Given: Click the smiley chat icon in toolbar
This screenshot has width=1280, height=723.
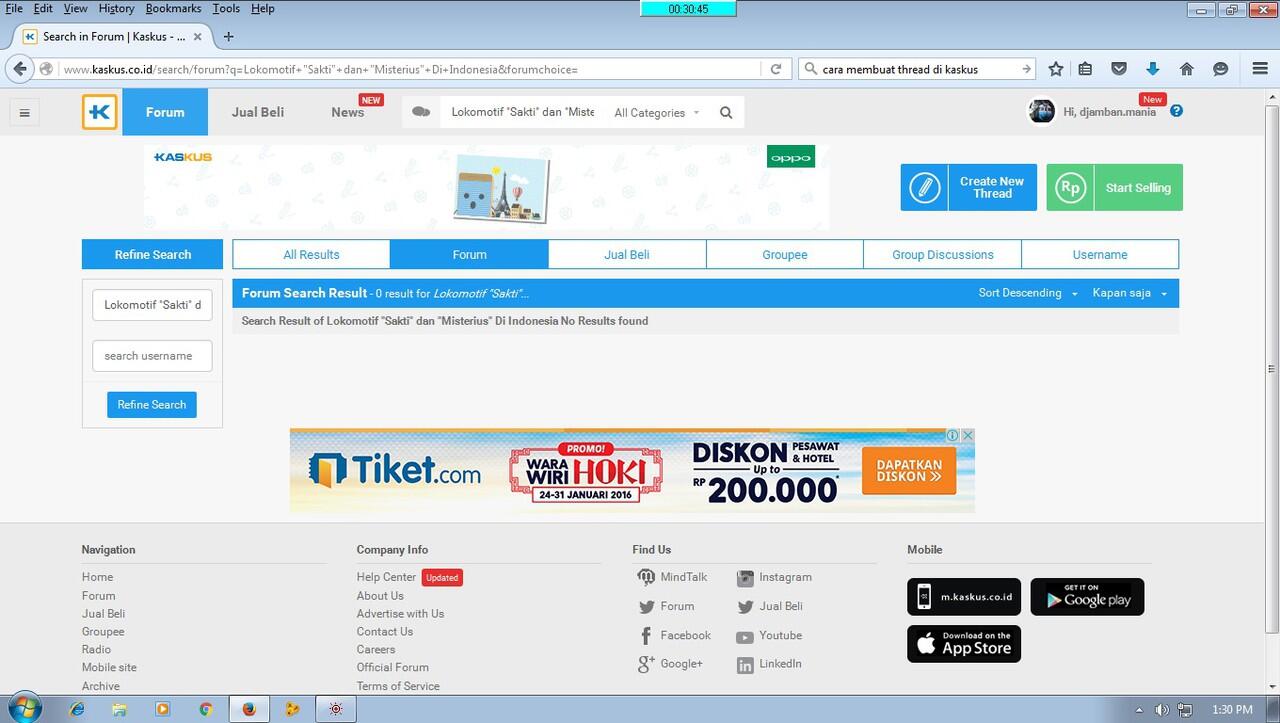Looking at the screenshot, I should [x=1220, y=69].
